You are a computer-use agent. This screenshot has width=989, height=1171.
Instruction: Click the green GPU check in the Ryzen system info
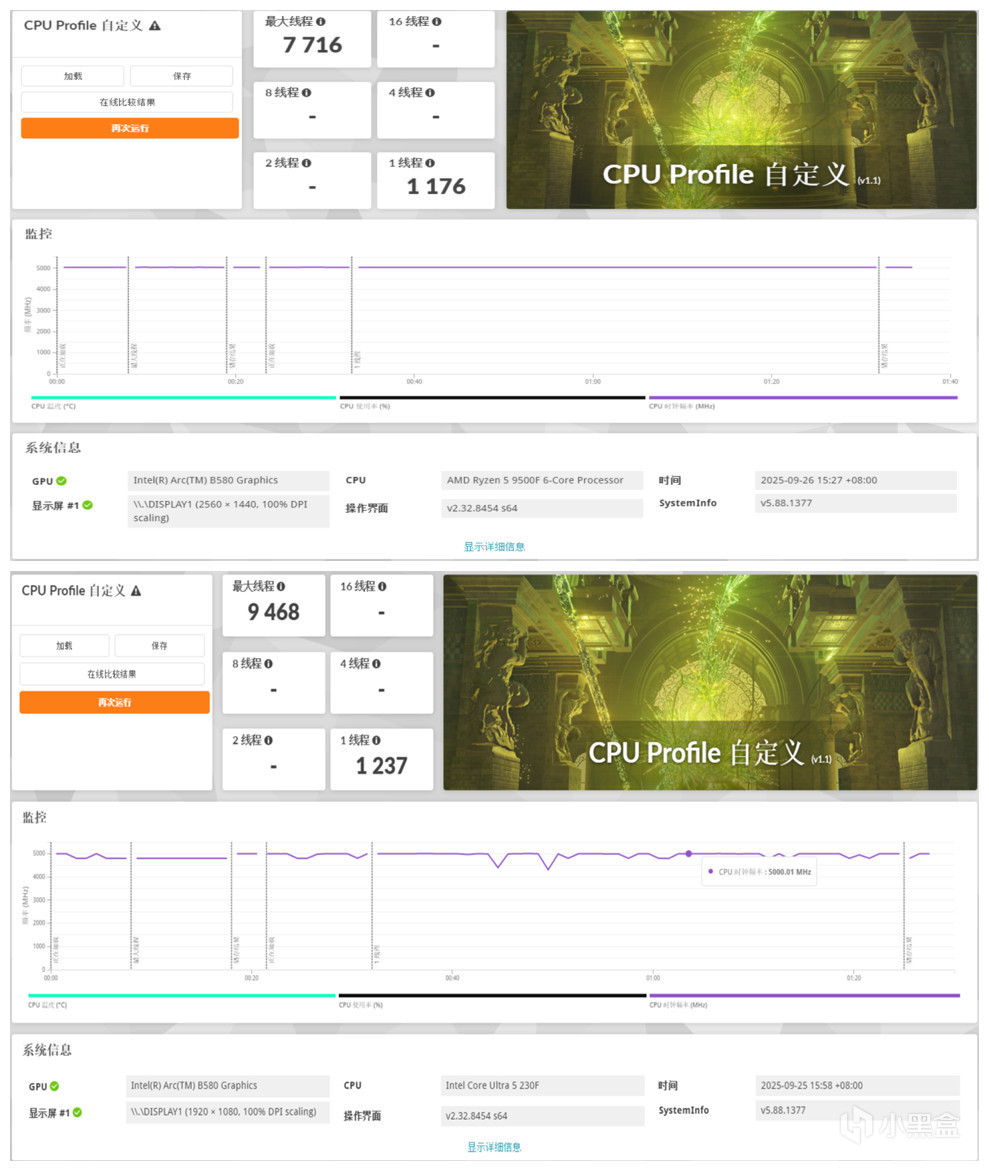pyautogui.click(x=61, y=481)
